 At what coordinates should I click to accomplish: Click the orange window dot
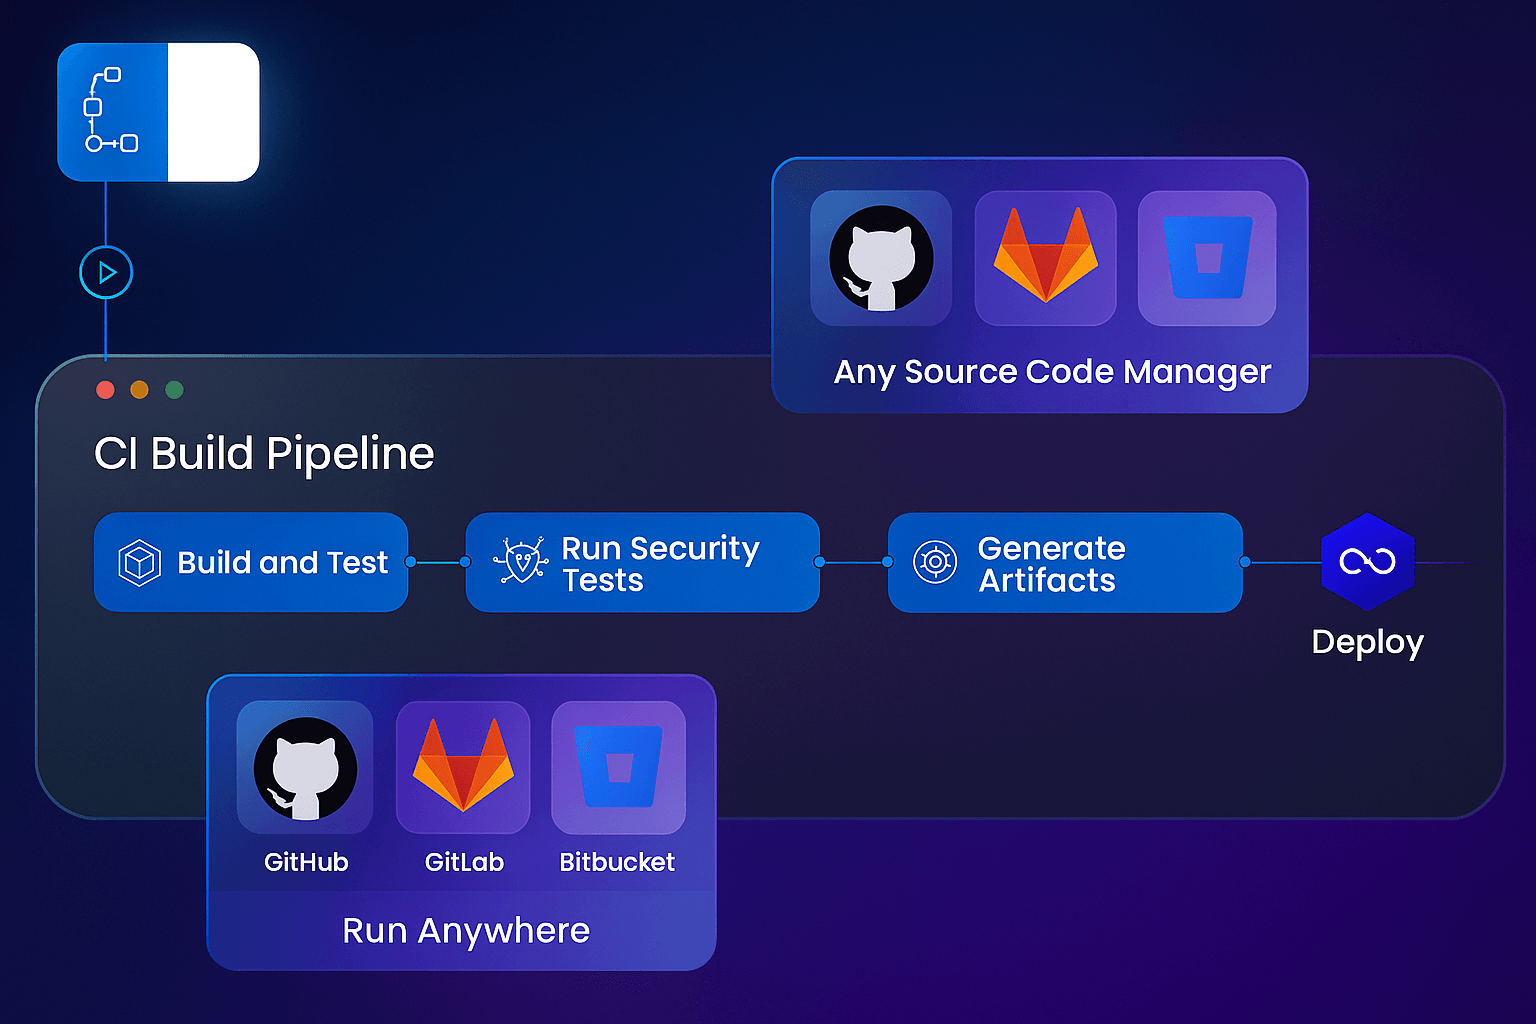[140, 390]
